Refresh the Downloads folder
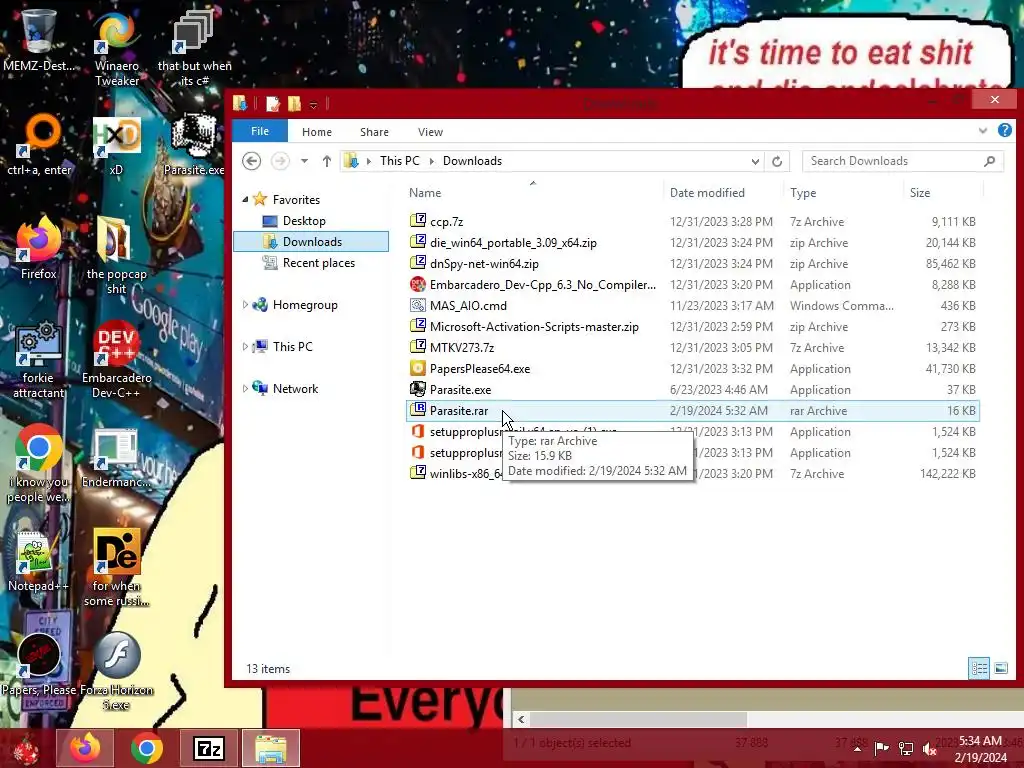The image size is (1024, 768). 777,161
